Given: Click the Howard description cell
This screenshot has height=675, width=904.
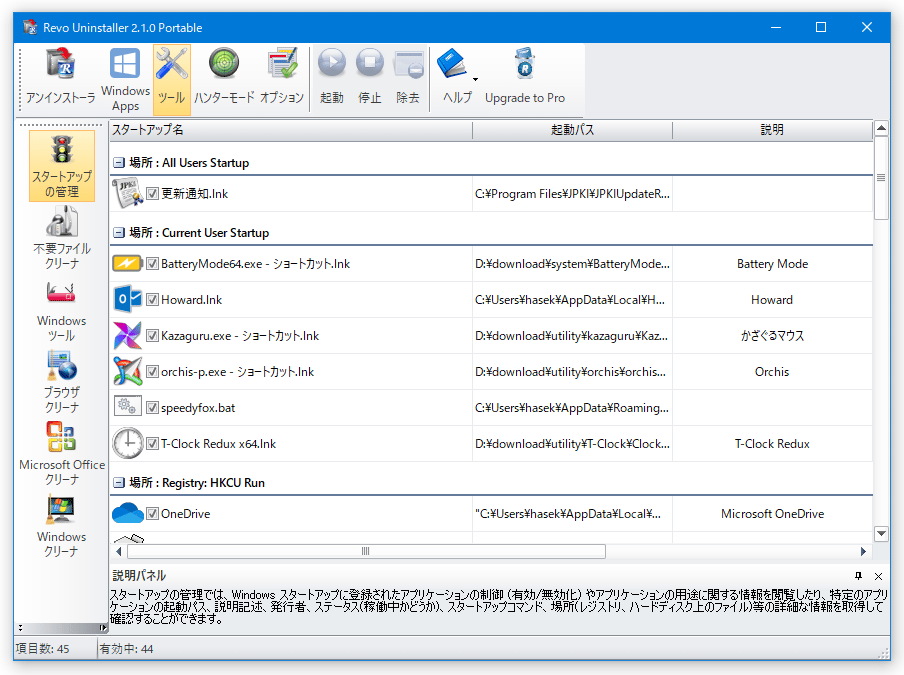Looking at the screenshot, I should [772, 300].
